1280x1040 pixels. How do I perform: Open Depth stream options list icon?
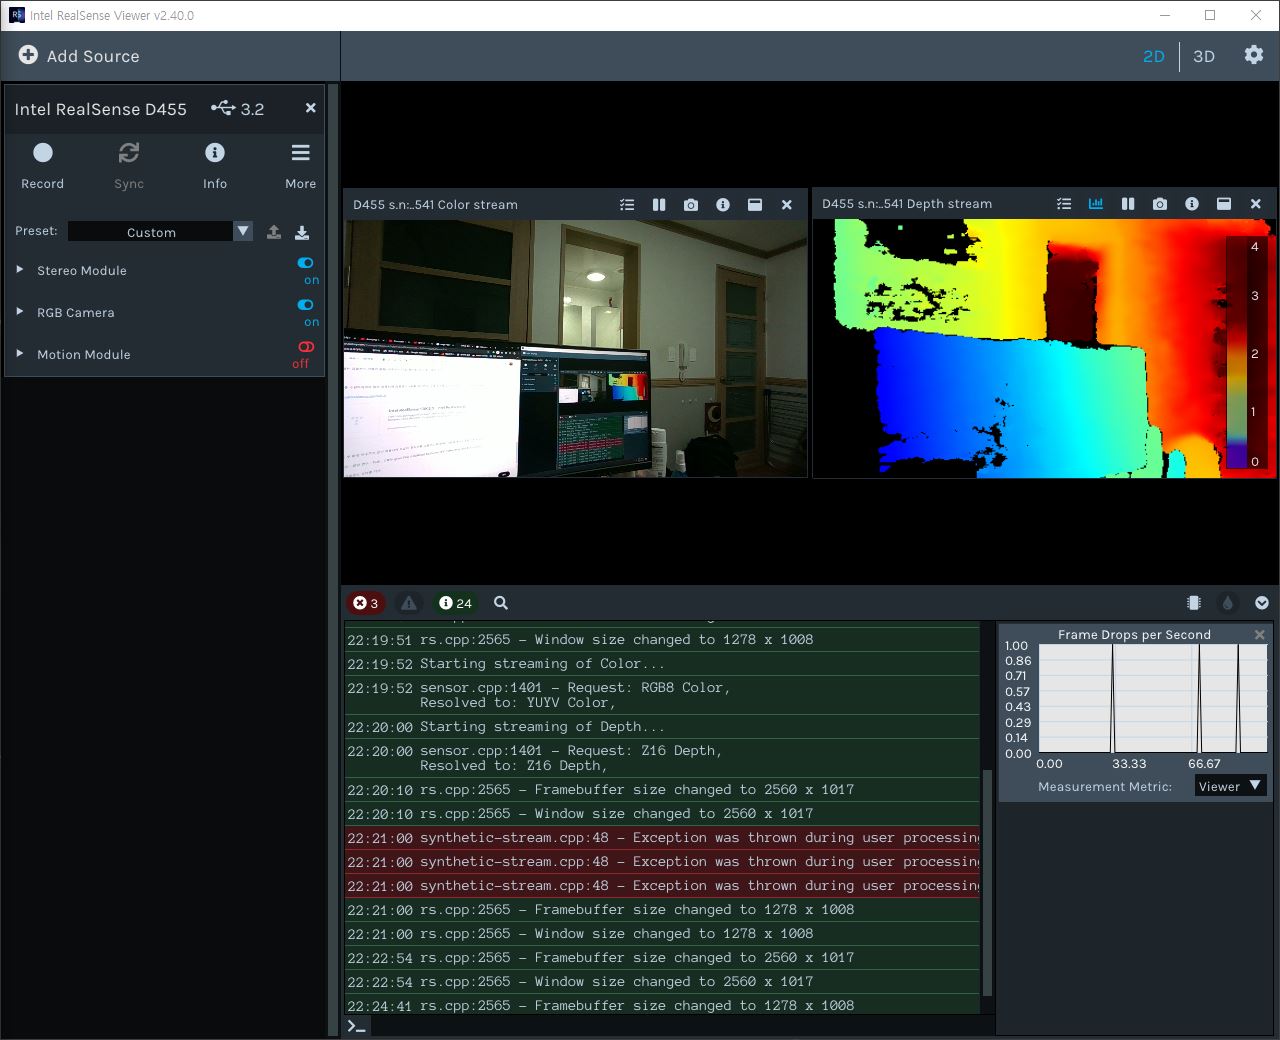pos(1064,203)
